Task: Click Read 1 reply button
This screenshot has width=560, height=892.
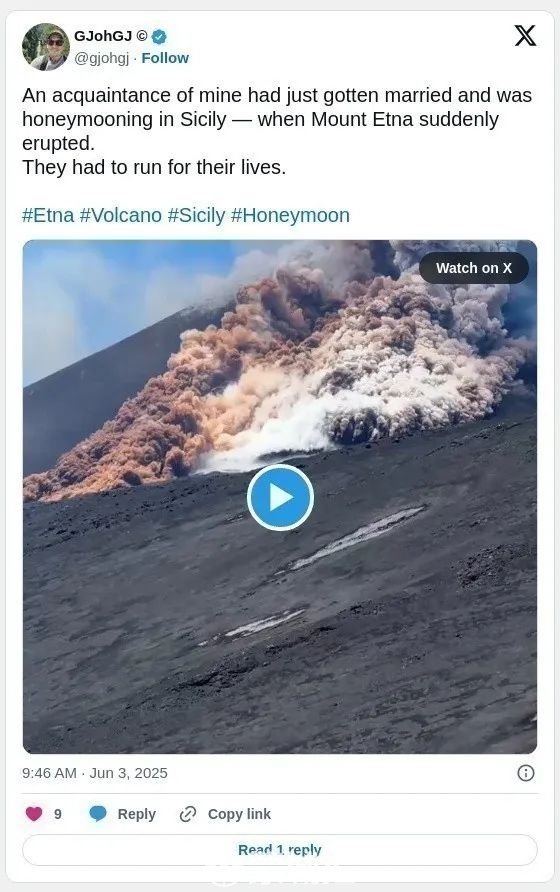Action: pos(279,850)
